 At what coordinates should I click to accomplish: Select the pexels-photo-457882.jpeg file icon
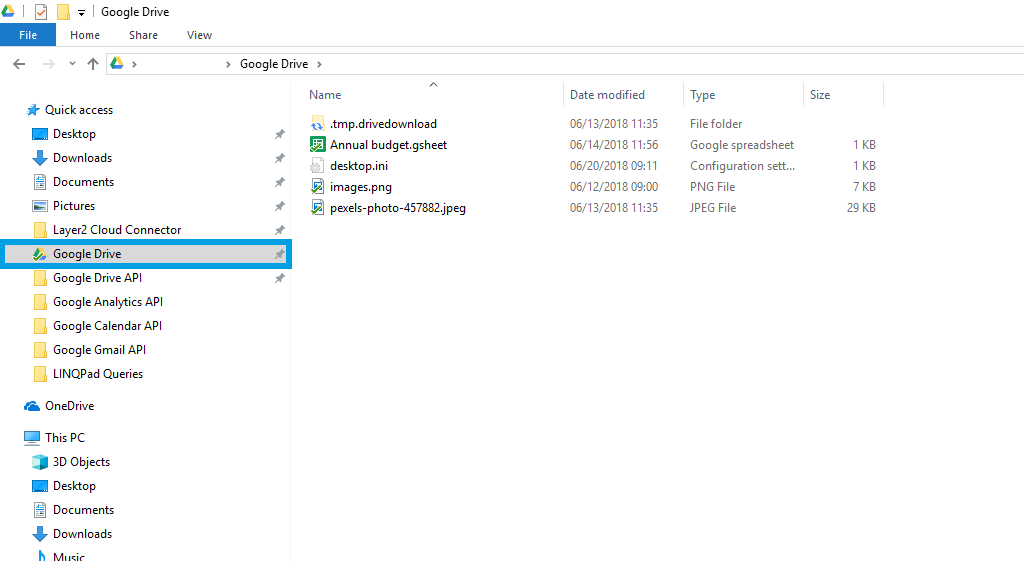[317, 208]
